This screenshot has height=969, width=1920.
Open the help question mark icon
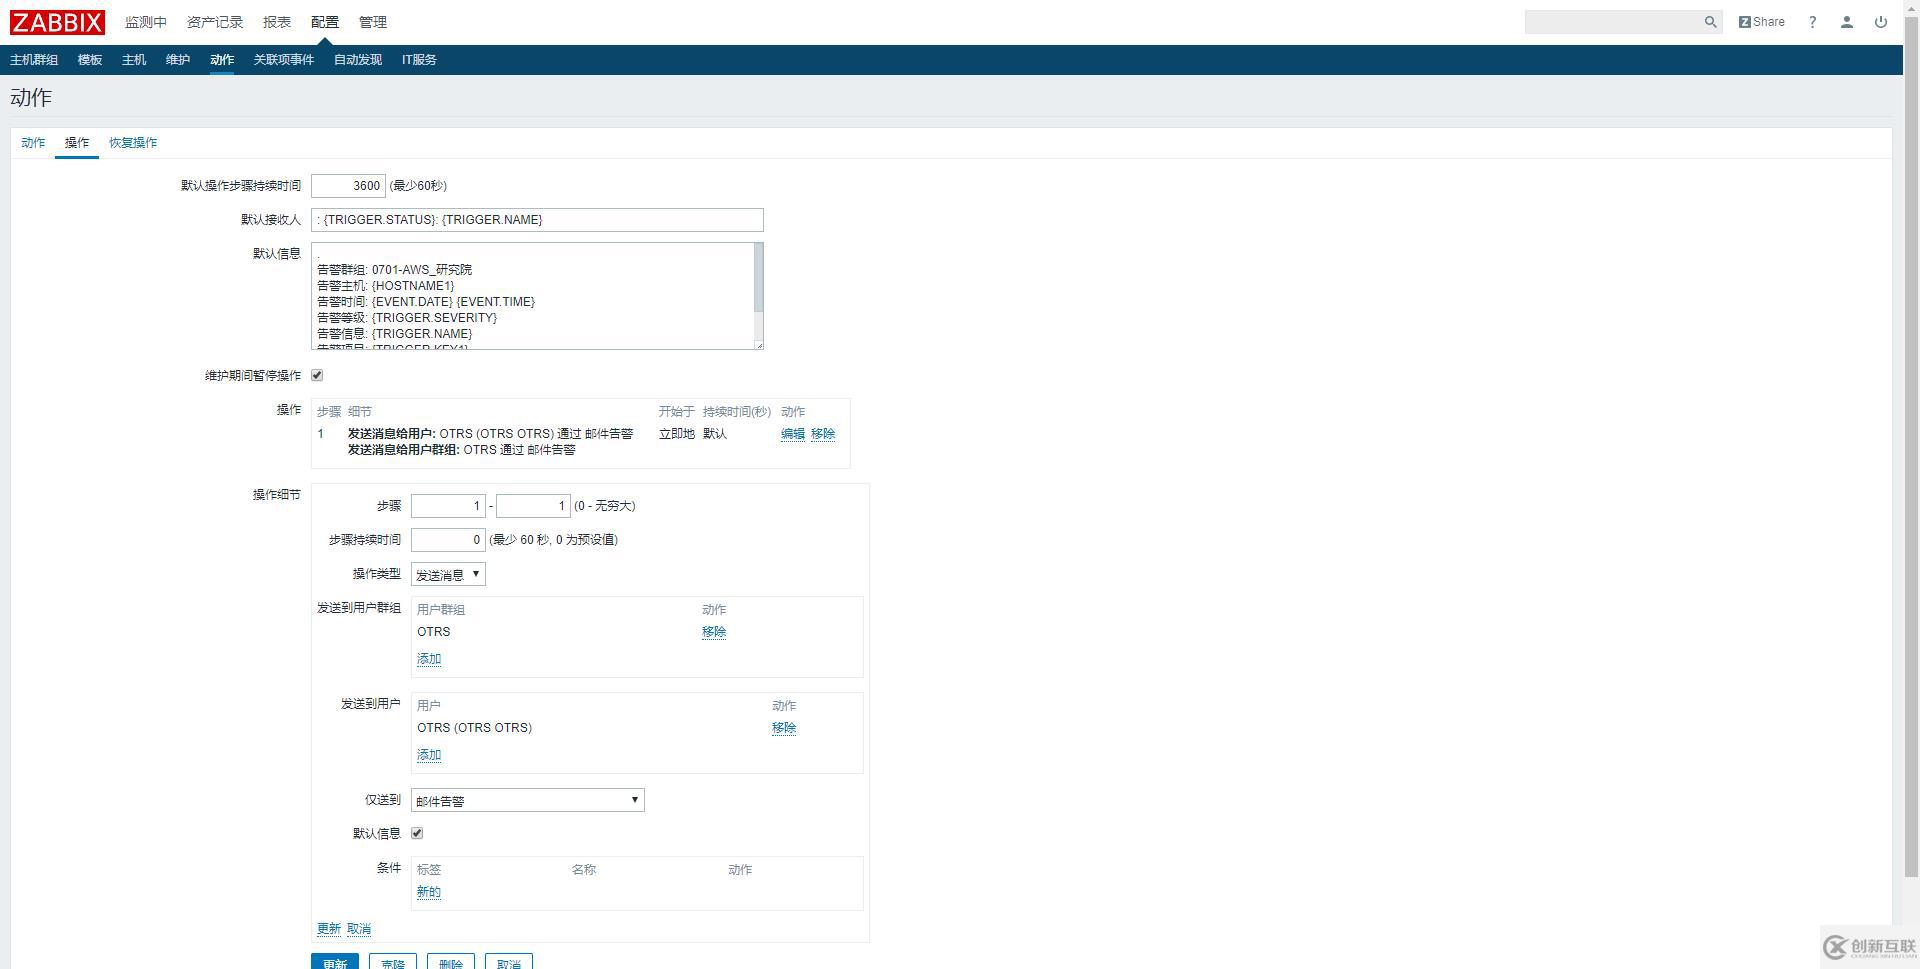[x=1812, y=22]
